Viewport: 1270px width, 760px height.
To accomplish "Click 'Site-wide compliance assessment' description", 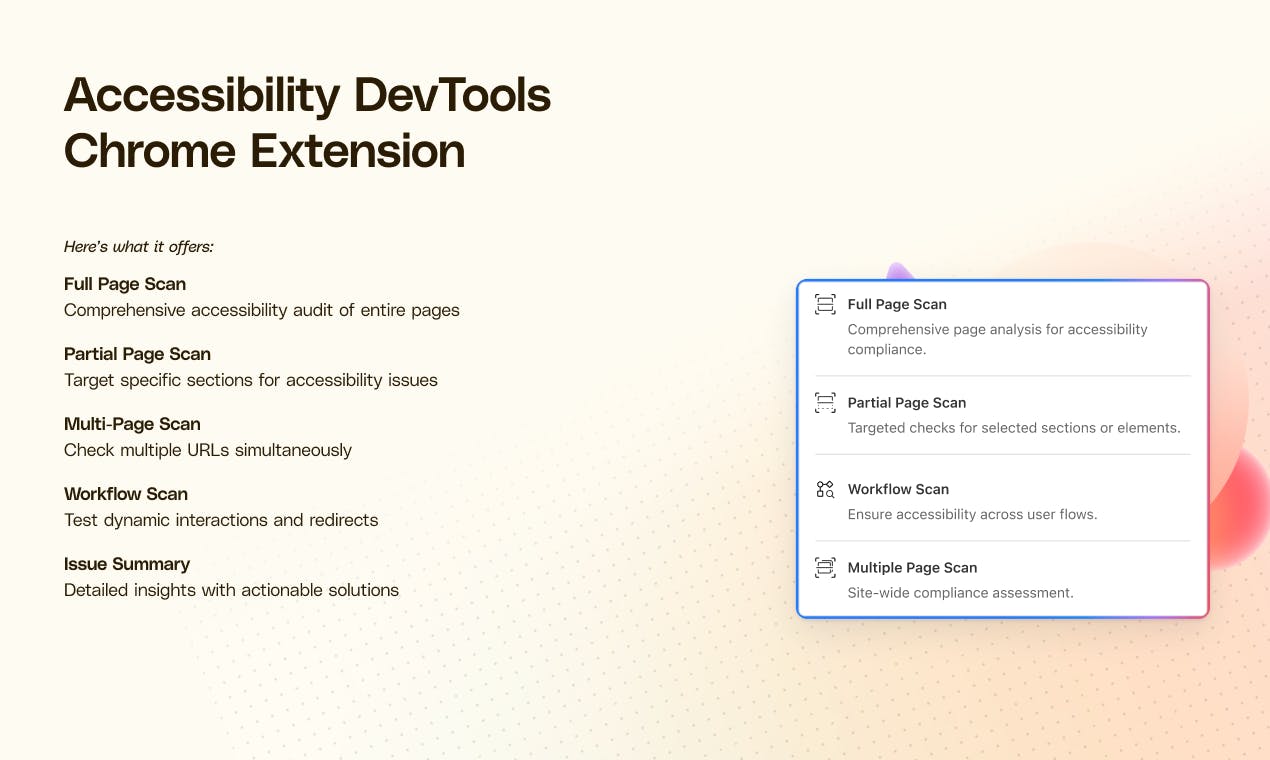I will click(x=961, y=592).
